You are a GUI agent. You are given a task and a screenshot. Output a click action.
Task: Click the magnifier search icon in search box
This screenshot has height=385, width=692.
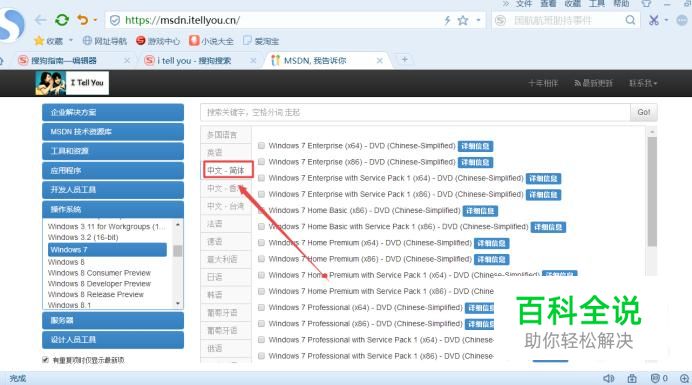coord(630,20)
